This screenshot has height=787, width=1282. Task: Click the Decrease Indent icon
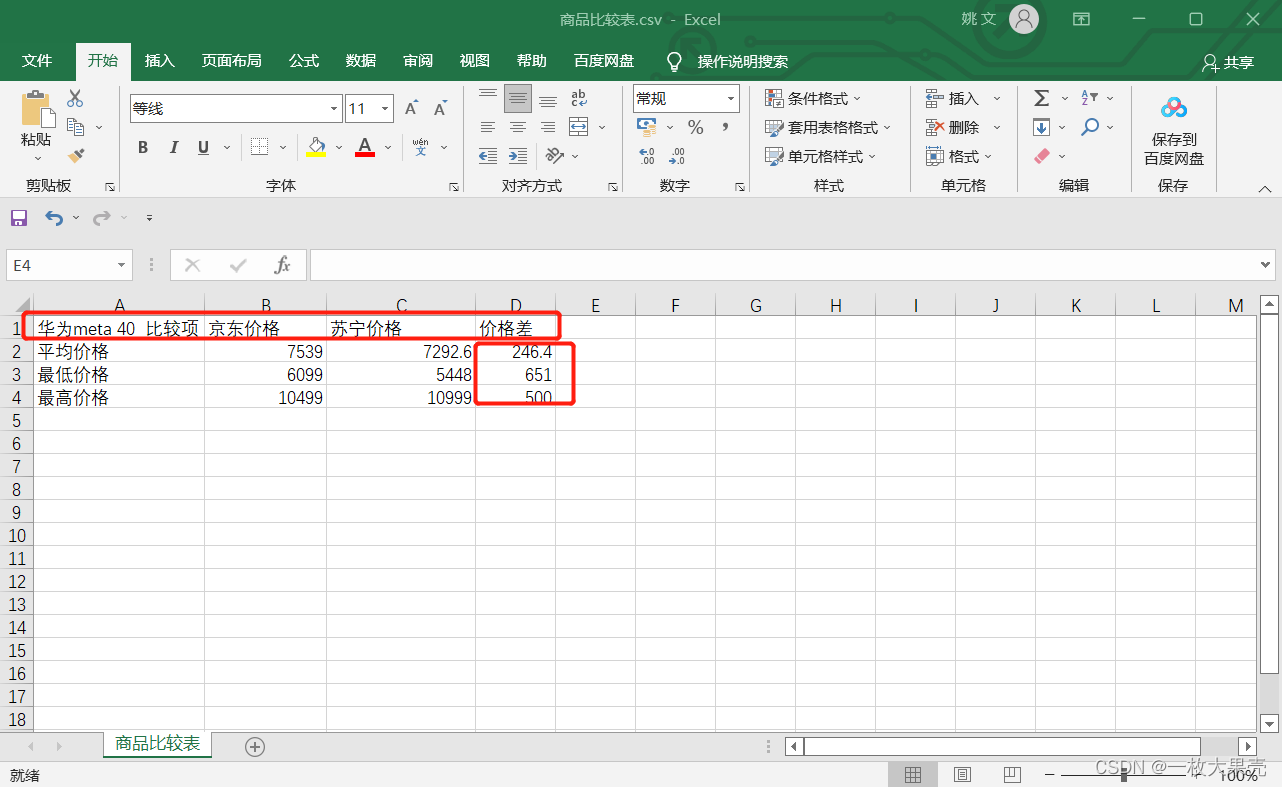coord(488,156)
